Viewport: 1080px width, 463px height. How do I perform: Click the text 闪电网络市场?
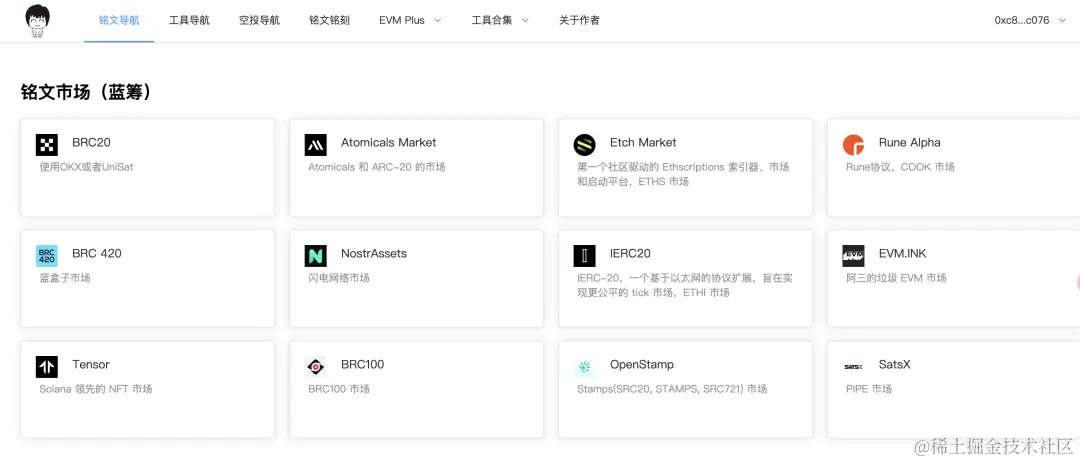point(339,278)
